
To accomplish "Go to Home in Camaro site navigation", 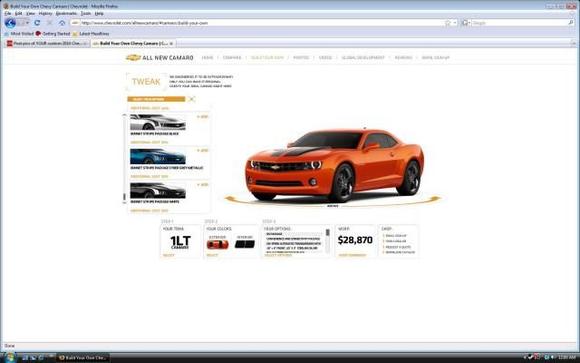I will click(208, 58).
